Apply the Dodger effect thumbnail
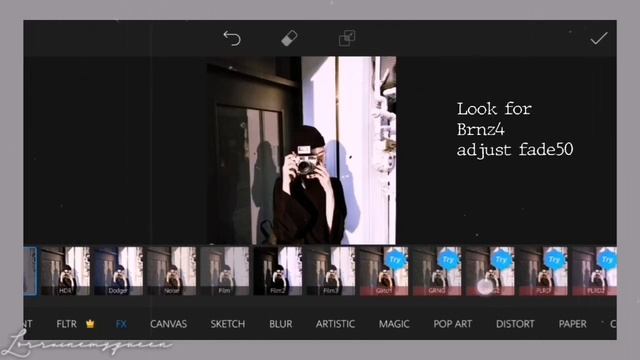The image size is (640, 360). coord(118,271)
